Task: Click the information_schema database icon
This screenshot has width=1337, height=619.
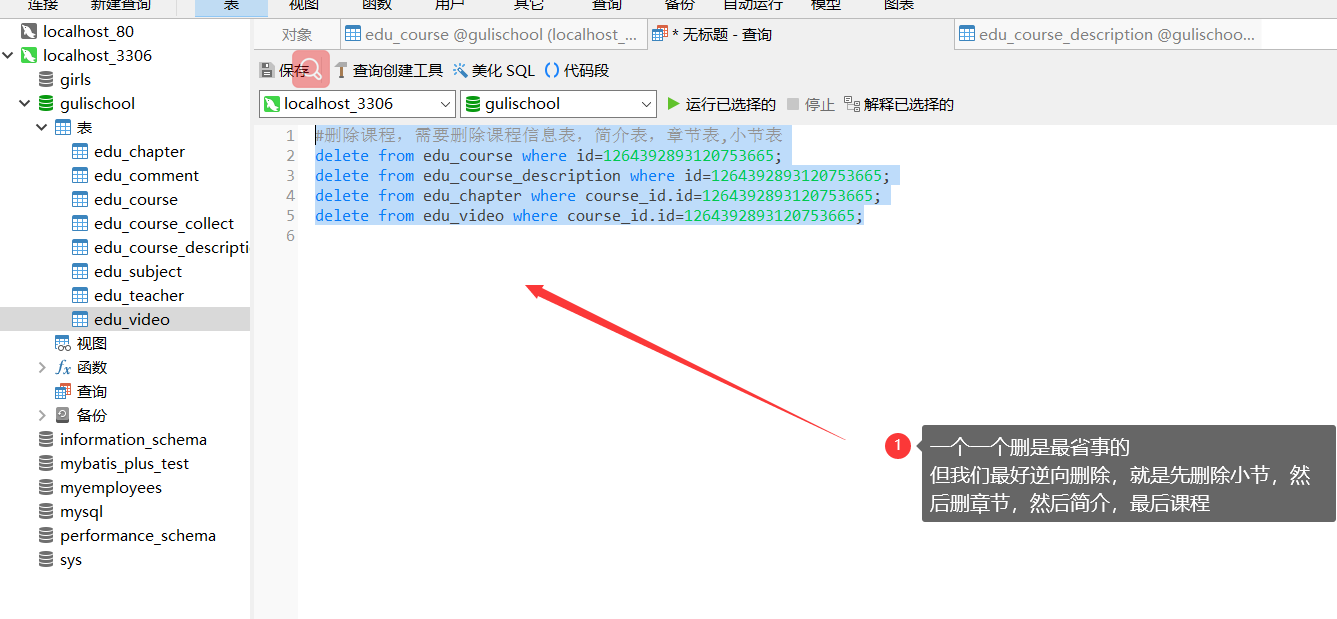Action: (46, 440)
